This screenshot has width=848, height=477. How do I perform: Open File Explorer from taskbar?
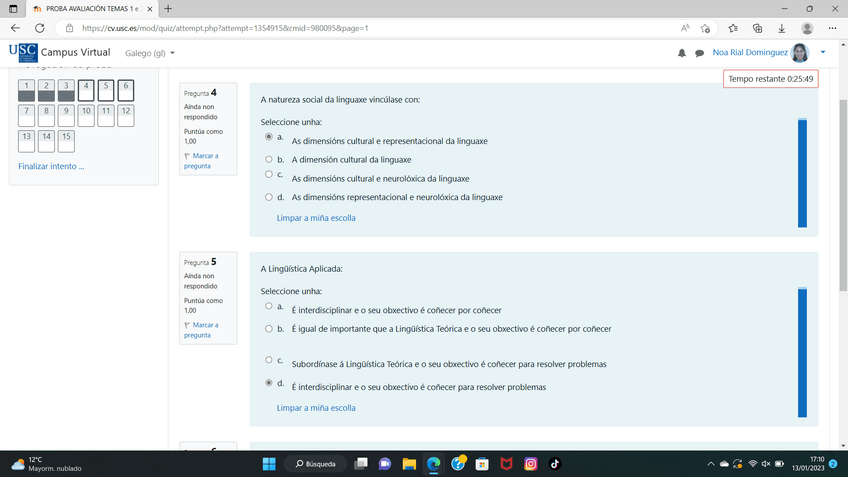409,464
